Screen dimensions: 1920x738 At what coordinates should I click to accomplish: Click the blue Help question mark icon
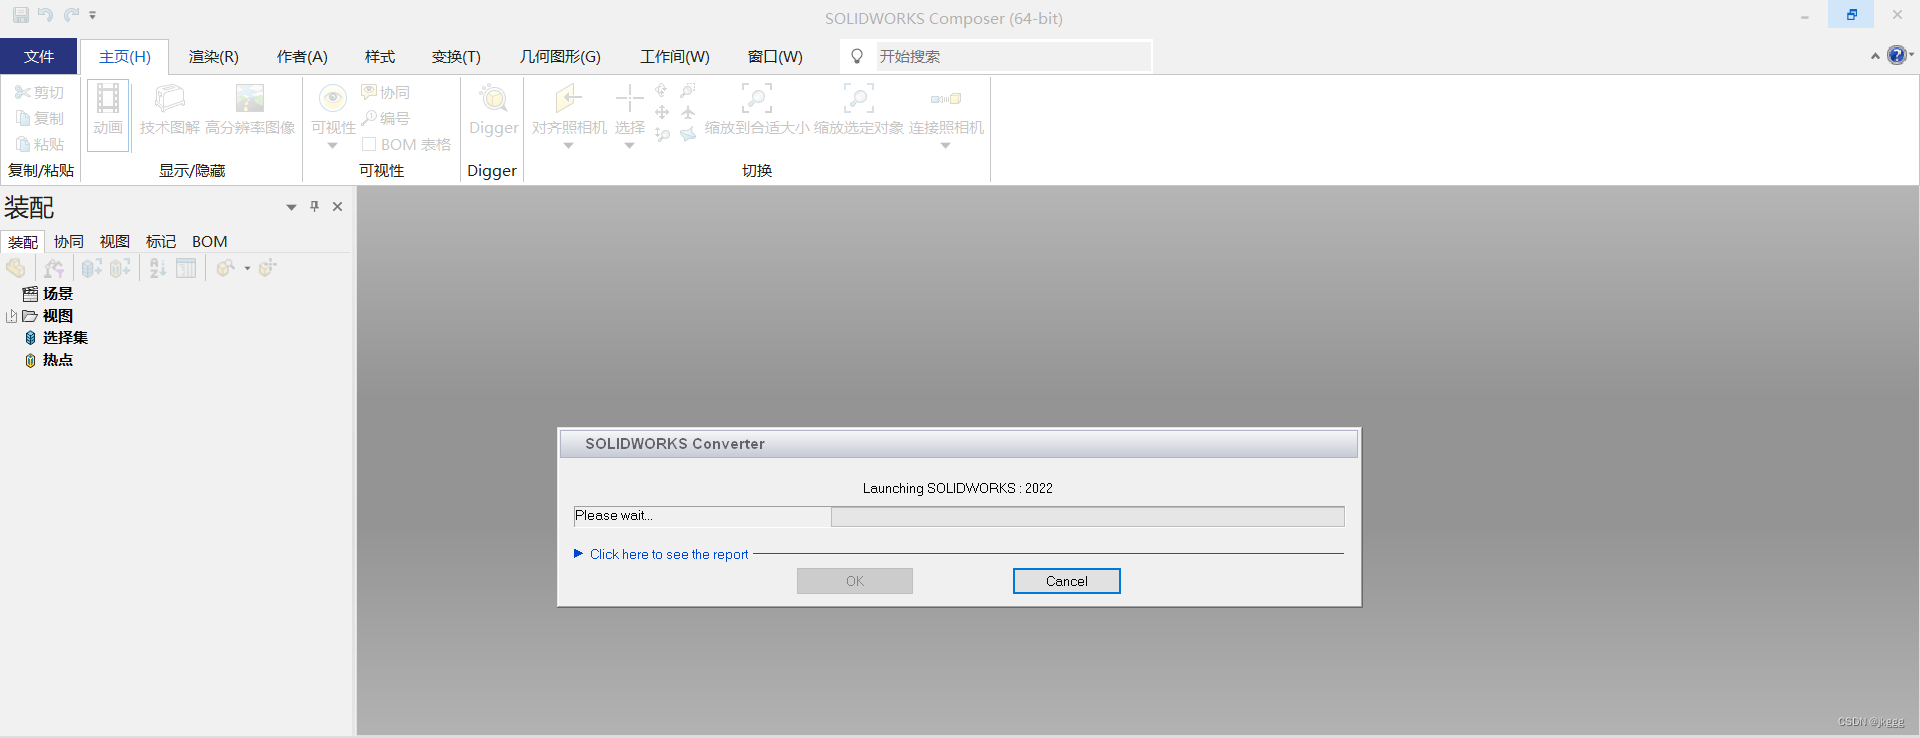click(1896, 55)
